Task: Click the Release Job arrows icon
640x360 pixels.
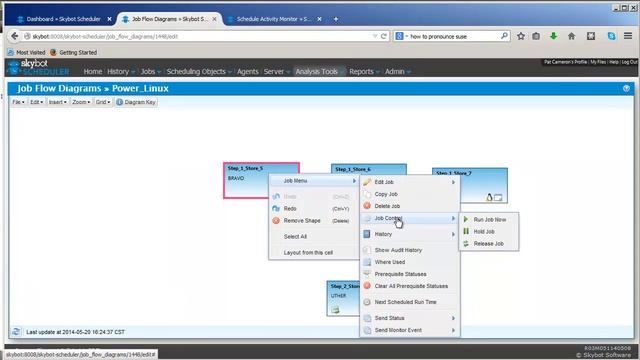Action: tap(466, 244)
